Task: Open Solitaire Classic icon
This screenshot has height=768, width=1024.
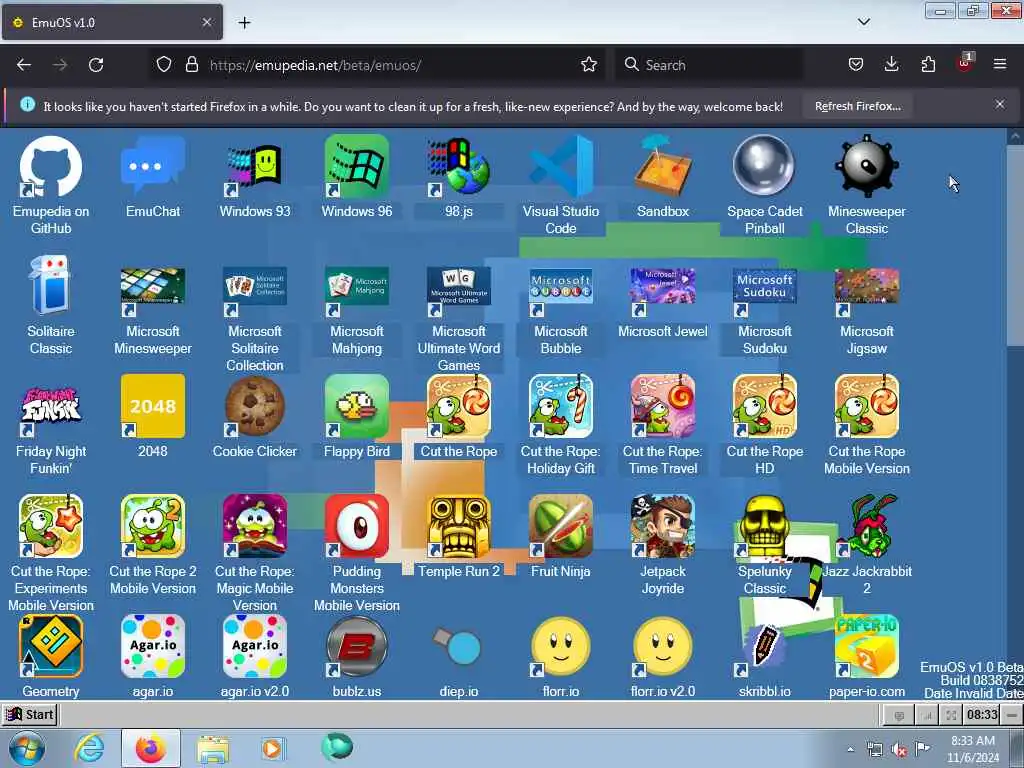Action: coord(51,286)
